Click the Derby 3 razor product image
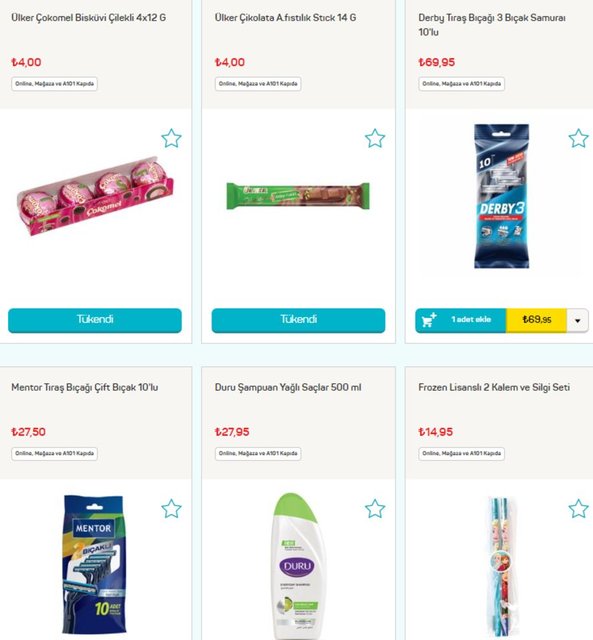Screen dimensions: 593x640 click(x=502, y=196)
